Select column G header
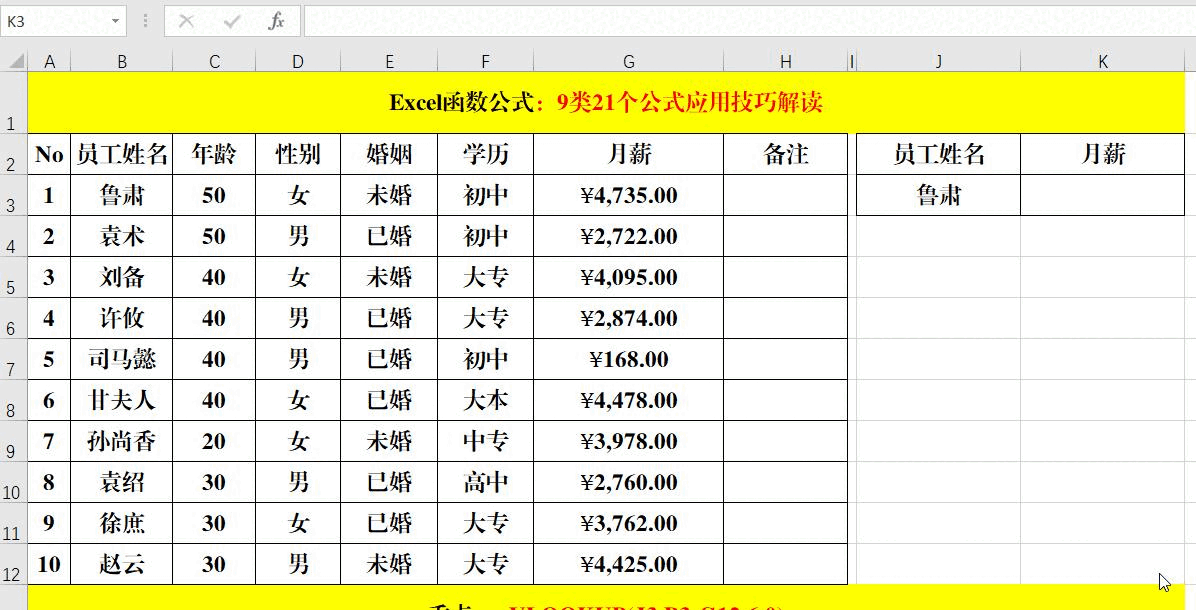This screenshot has height=610, width=1196. [x=629, y=60]
